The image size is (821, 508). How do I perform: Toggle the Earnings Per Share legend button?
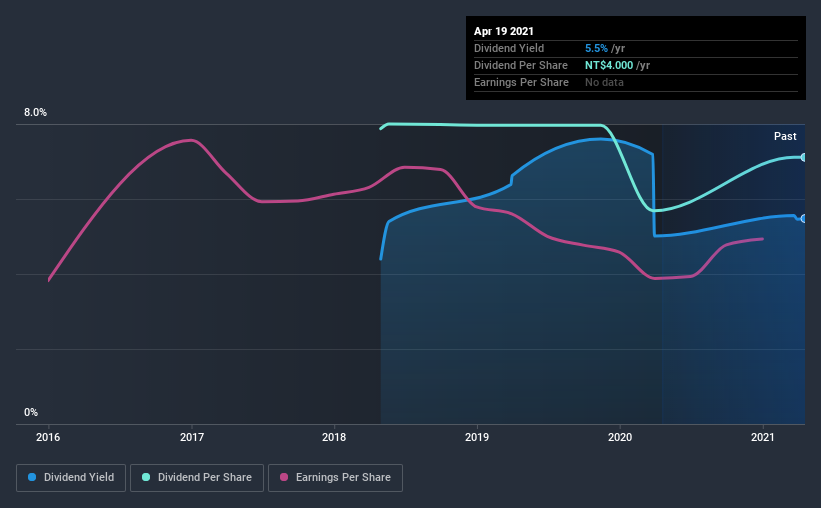(336, 478)
